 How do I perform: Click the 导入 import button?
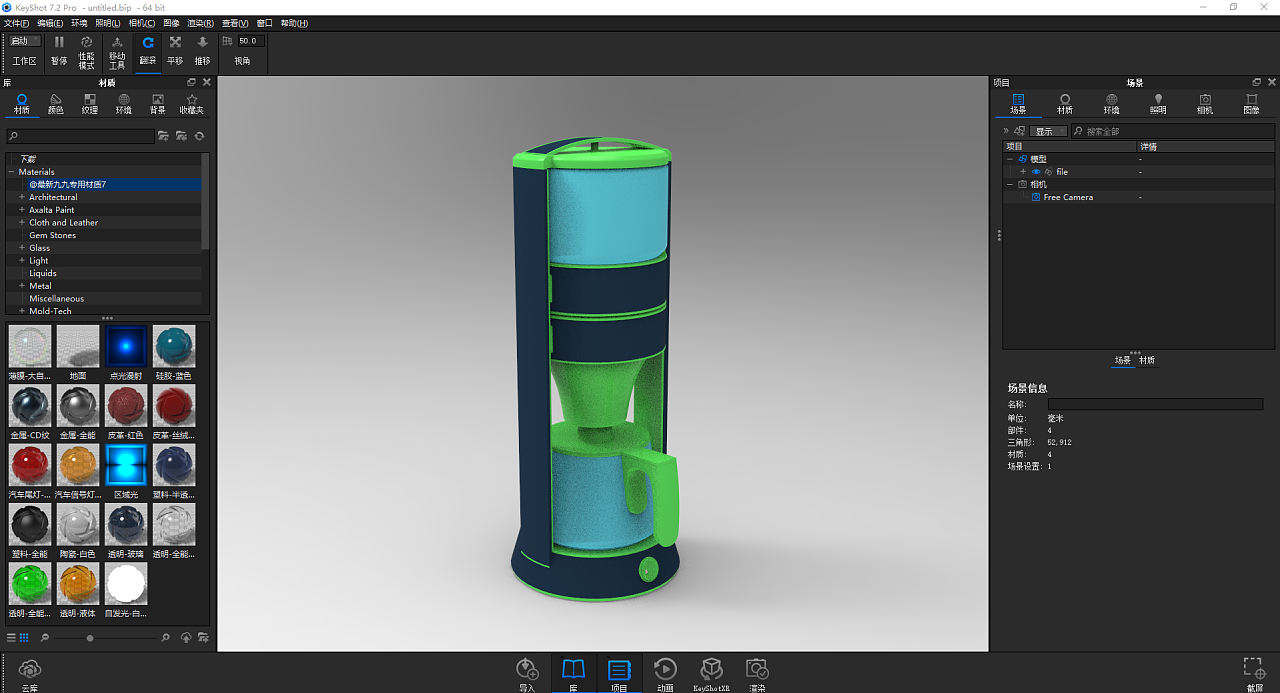(527, 674)
